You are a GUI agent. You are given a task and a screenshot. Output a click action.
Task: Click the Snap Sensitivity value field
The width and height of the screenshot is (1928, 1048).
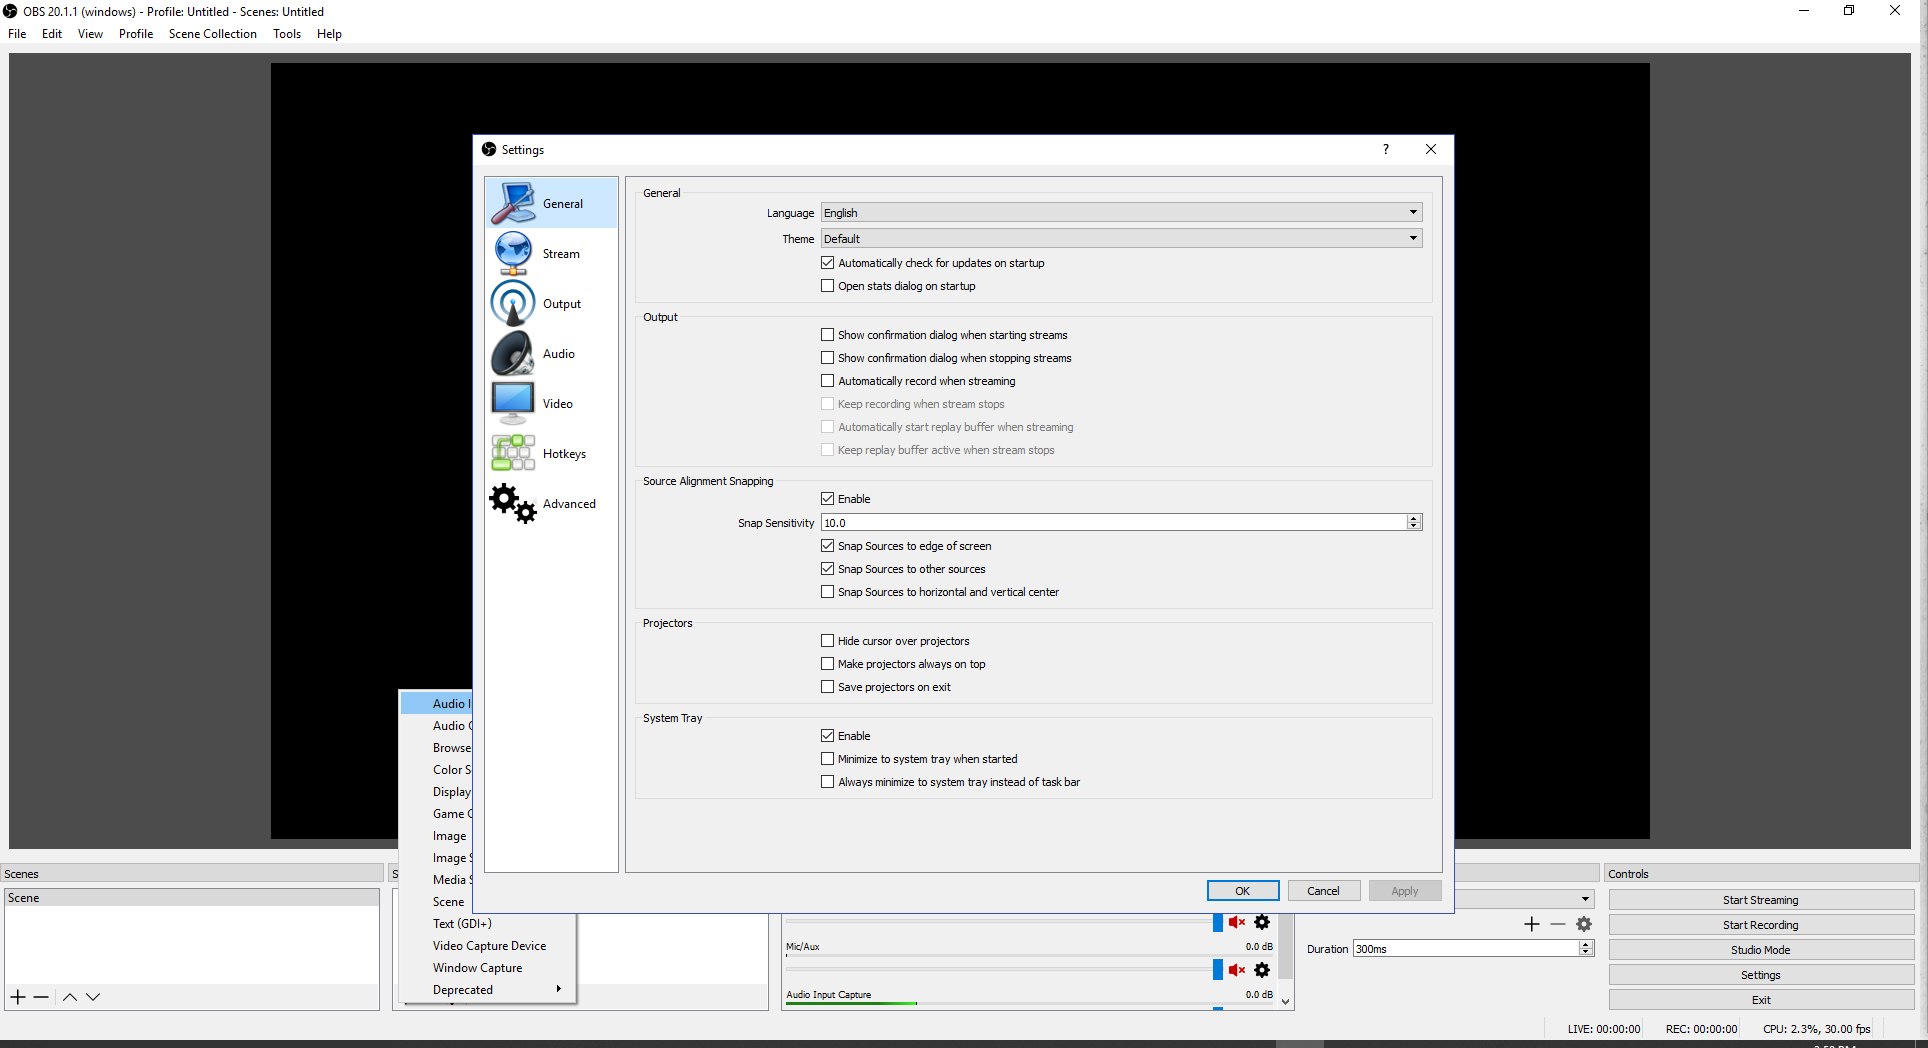[x=1114, y=523]
